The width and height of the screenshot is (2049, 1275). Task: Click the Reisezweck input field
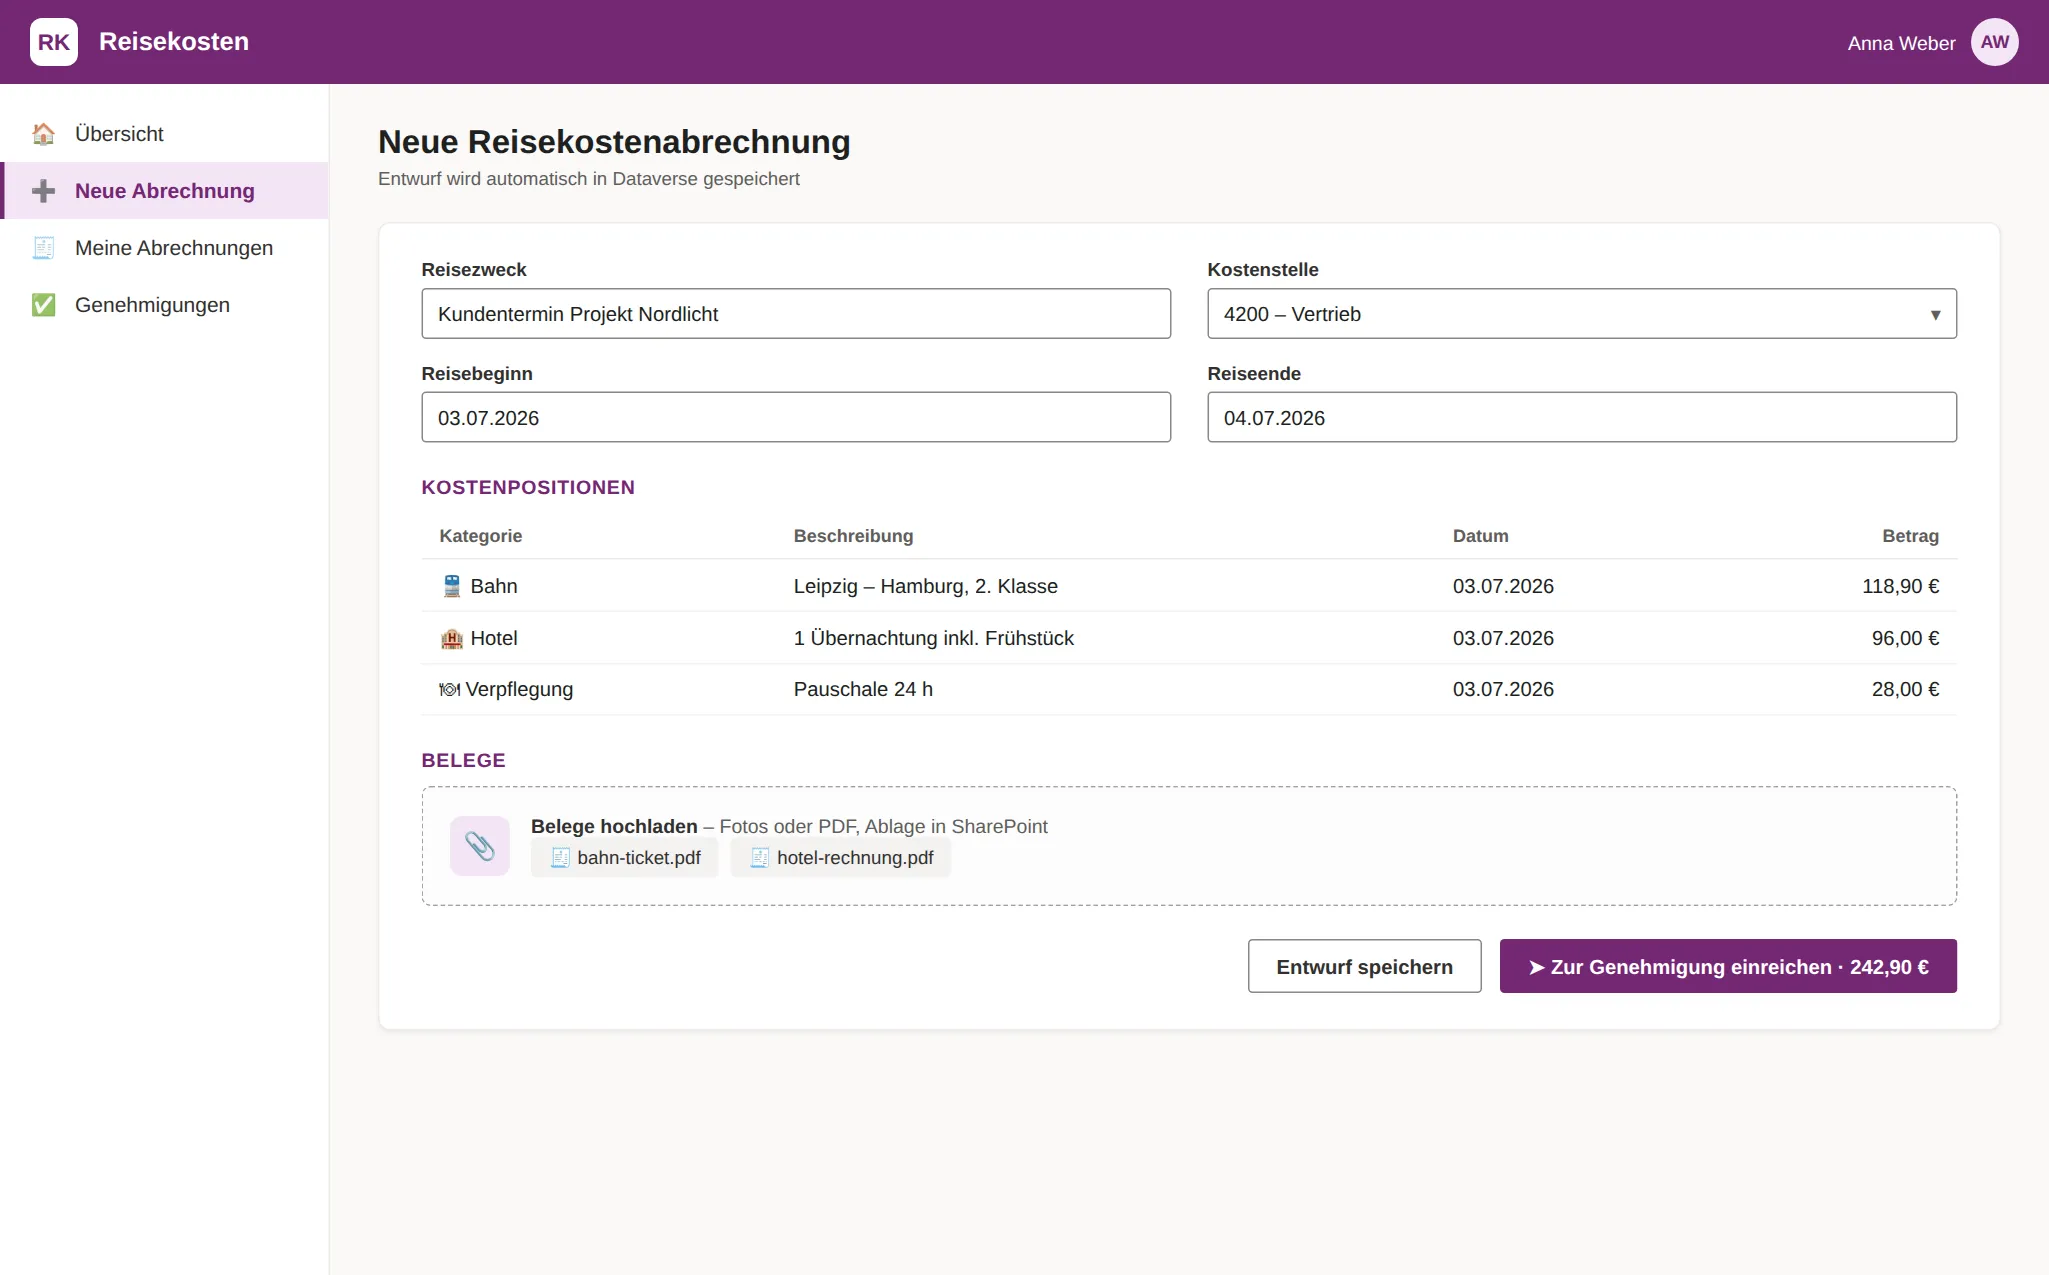point(796,314)
